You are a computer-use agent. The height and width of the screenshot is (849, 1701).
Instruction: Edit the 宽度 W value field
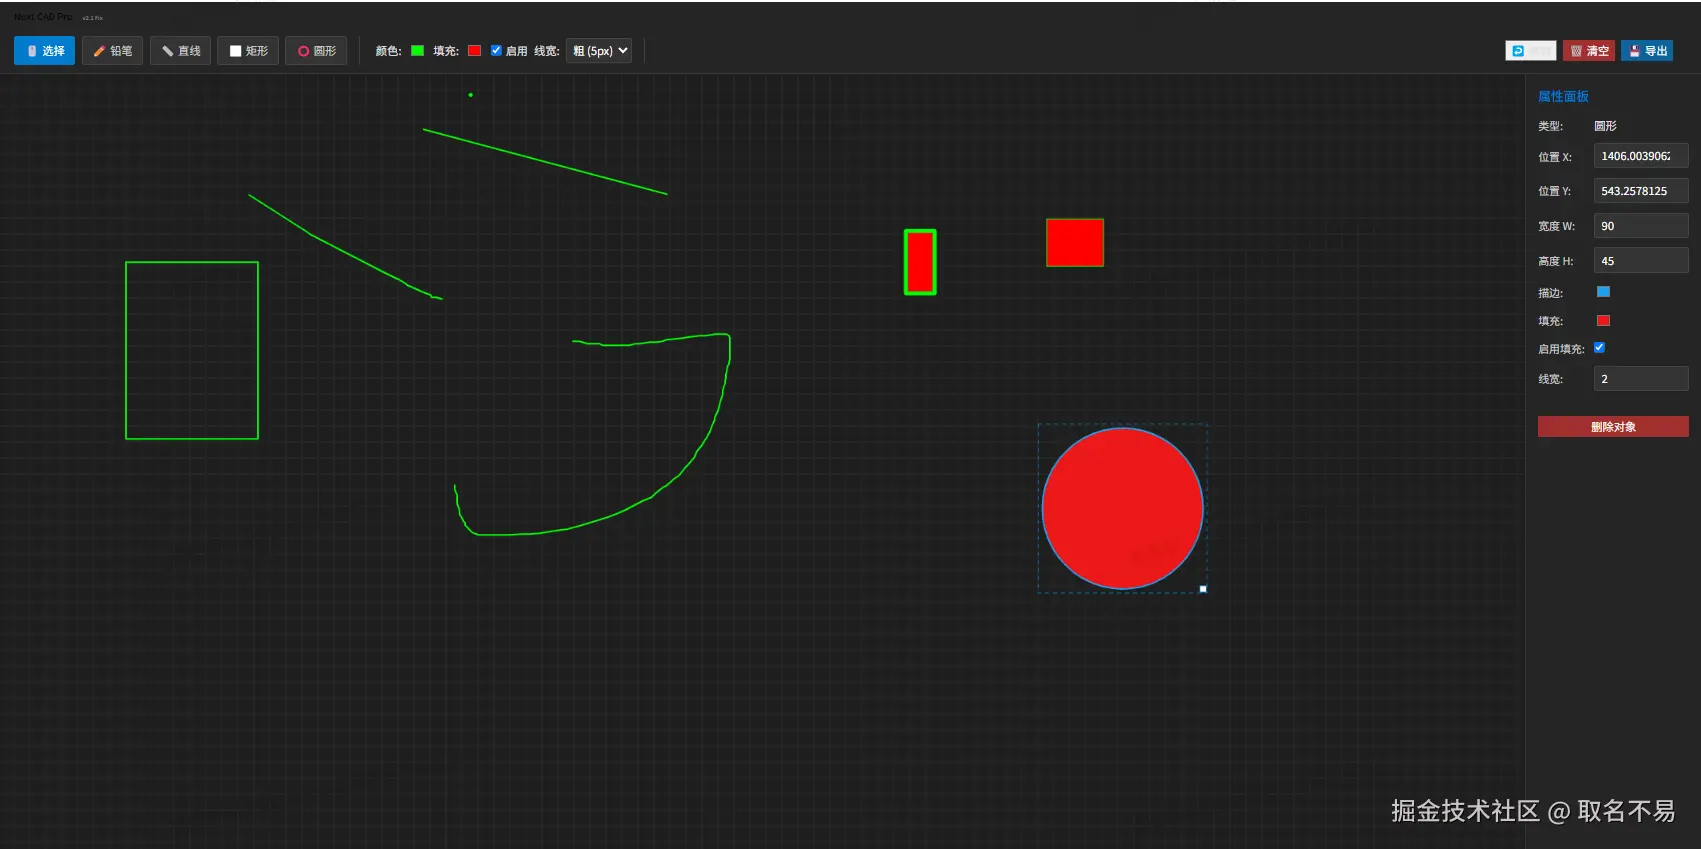click(x=1641, y=226)
